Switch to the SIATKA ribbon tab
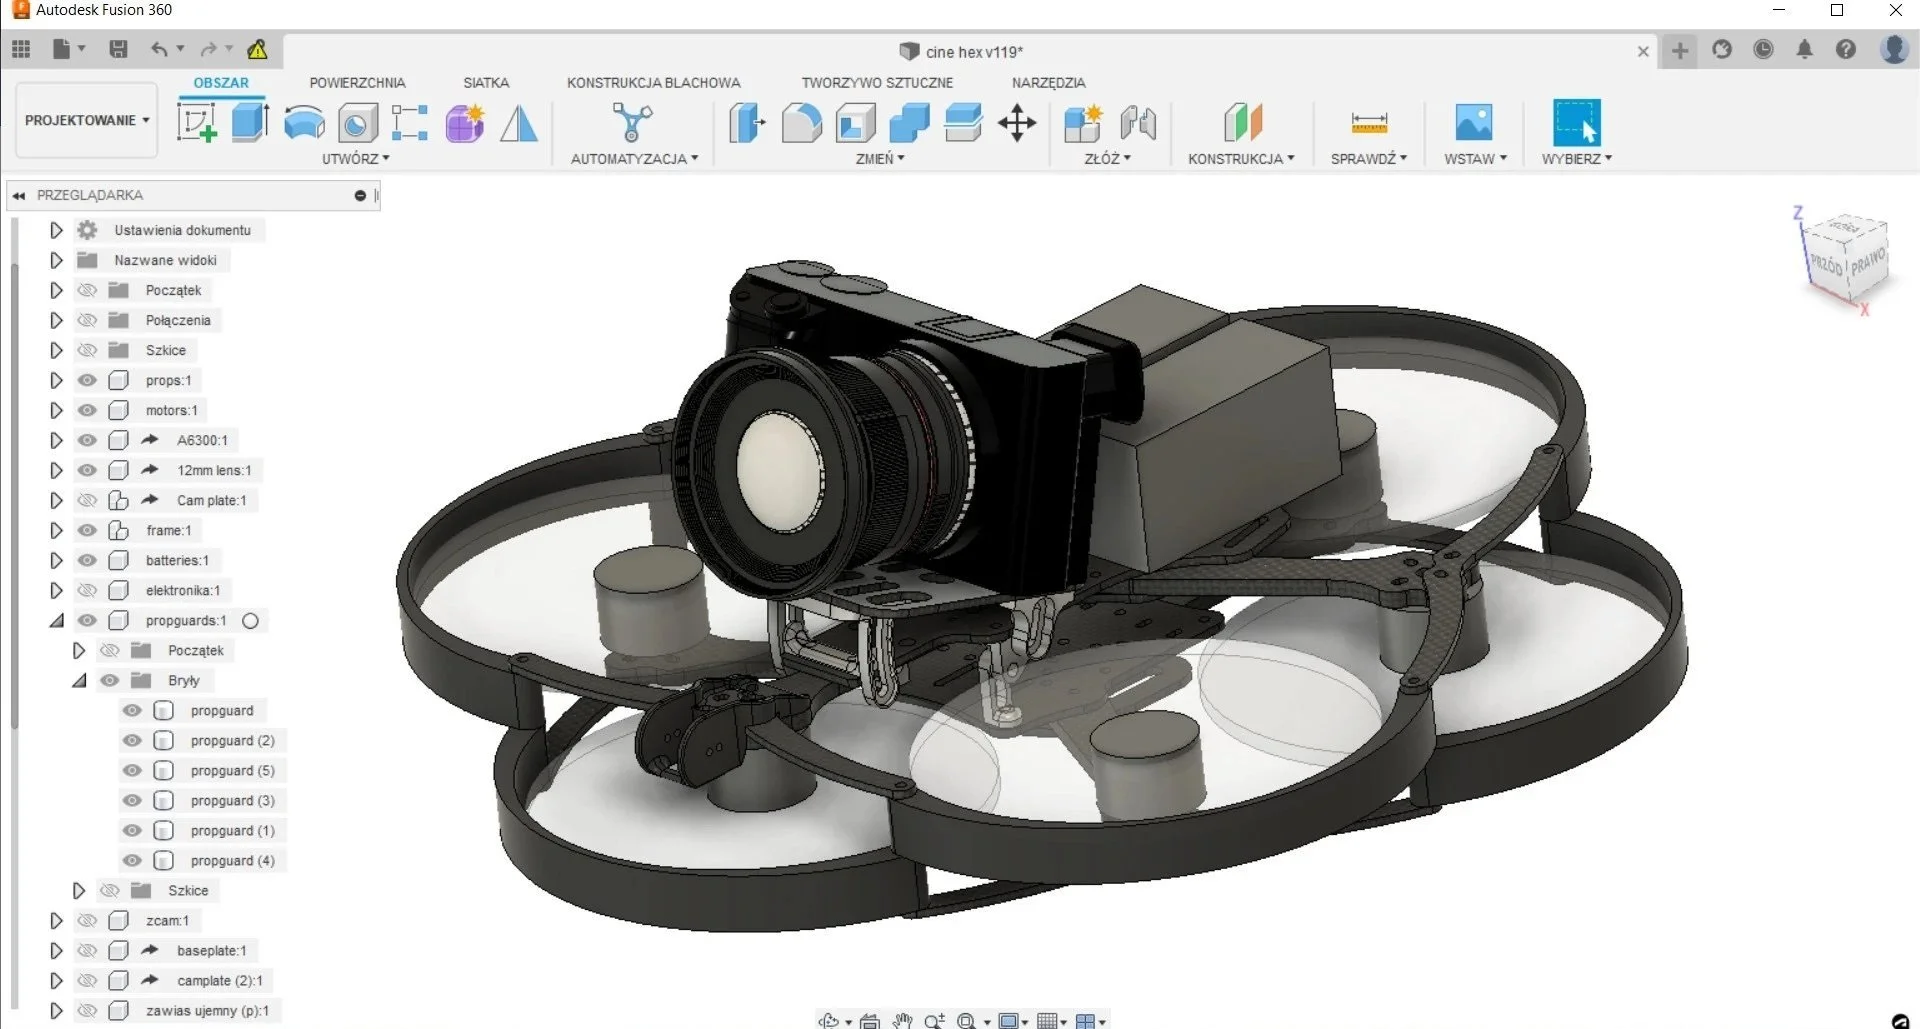 coord(486,82)
